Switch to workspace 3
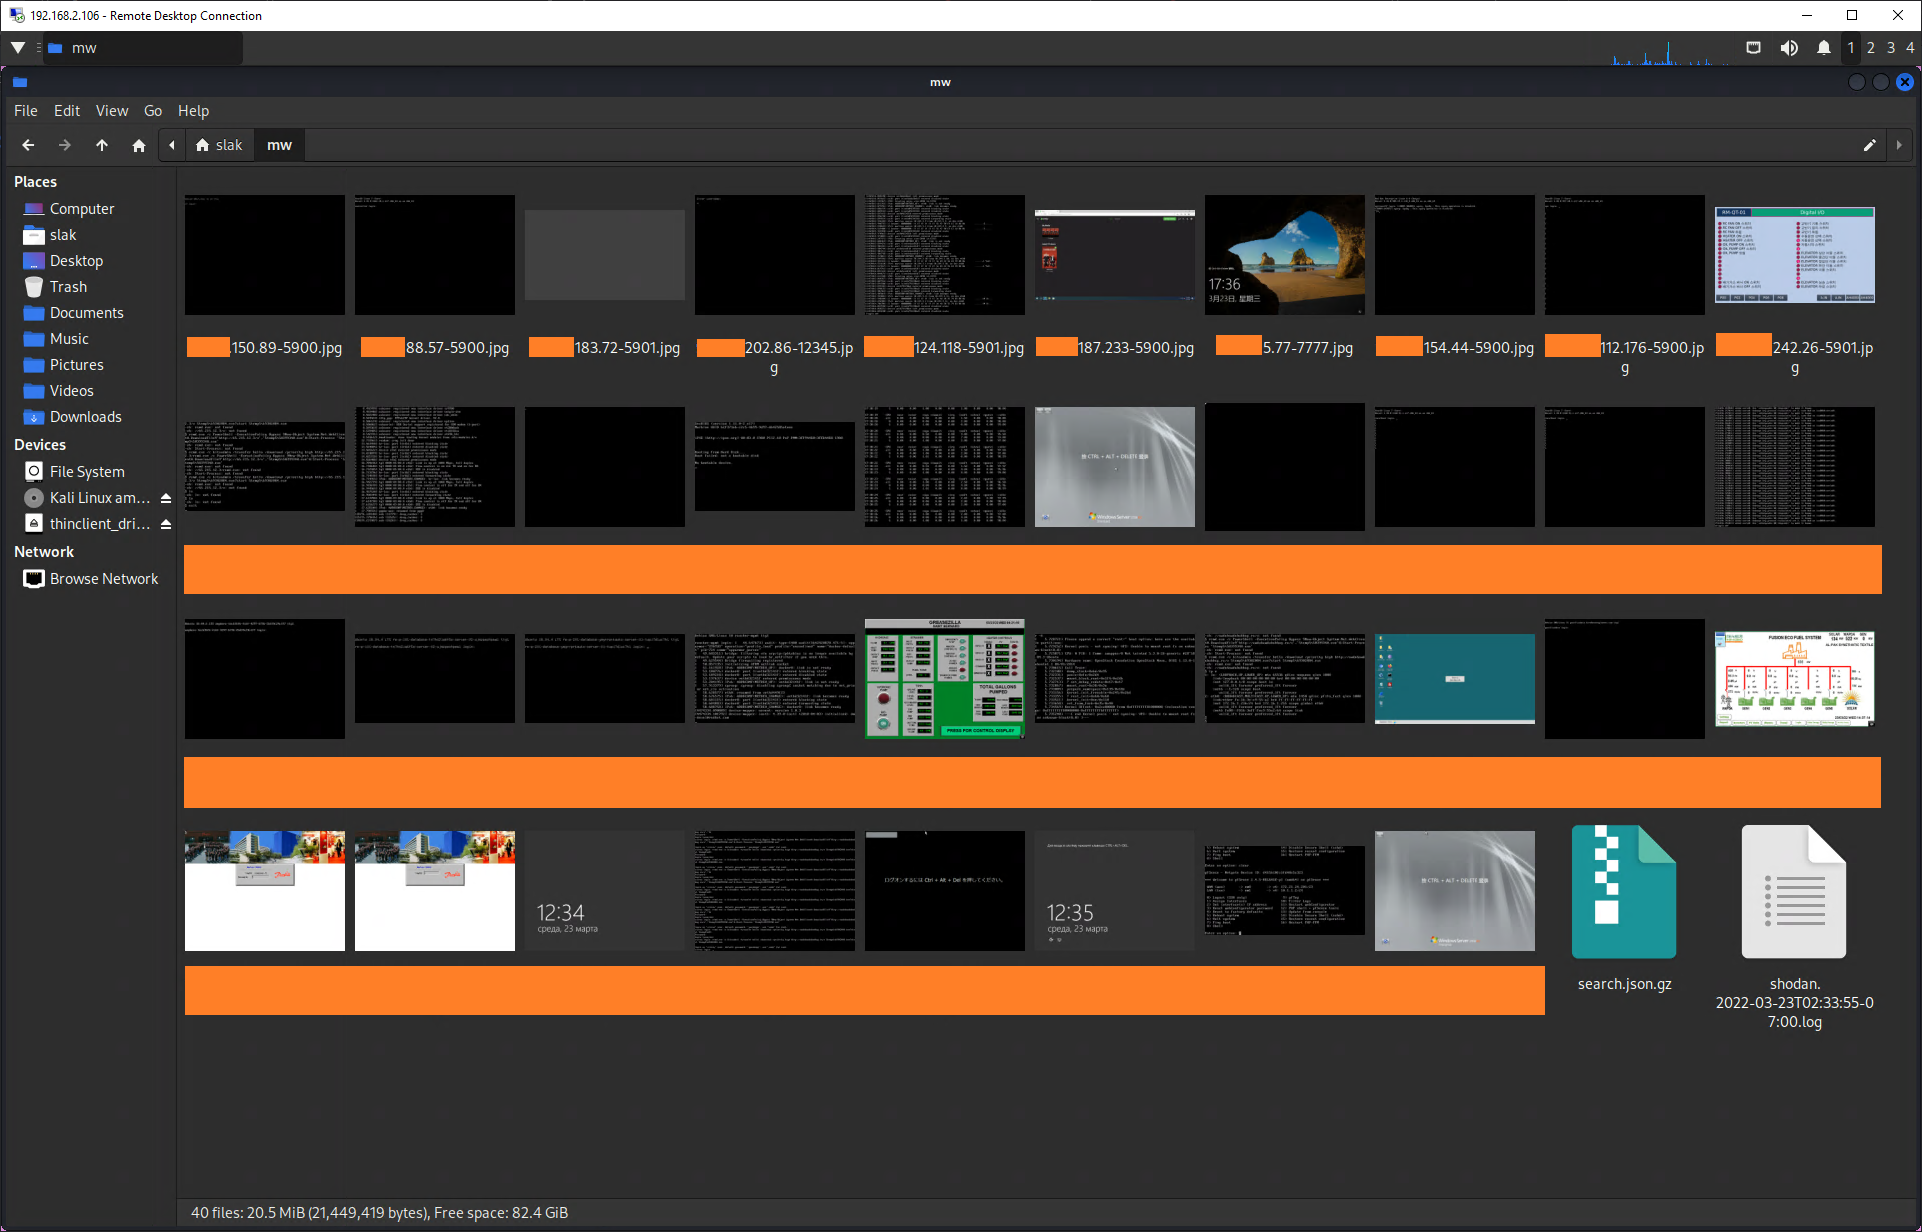Image resolution: width=1922 pixels, height=1232 pixels. tap(1890, 48)
